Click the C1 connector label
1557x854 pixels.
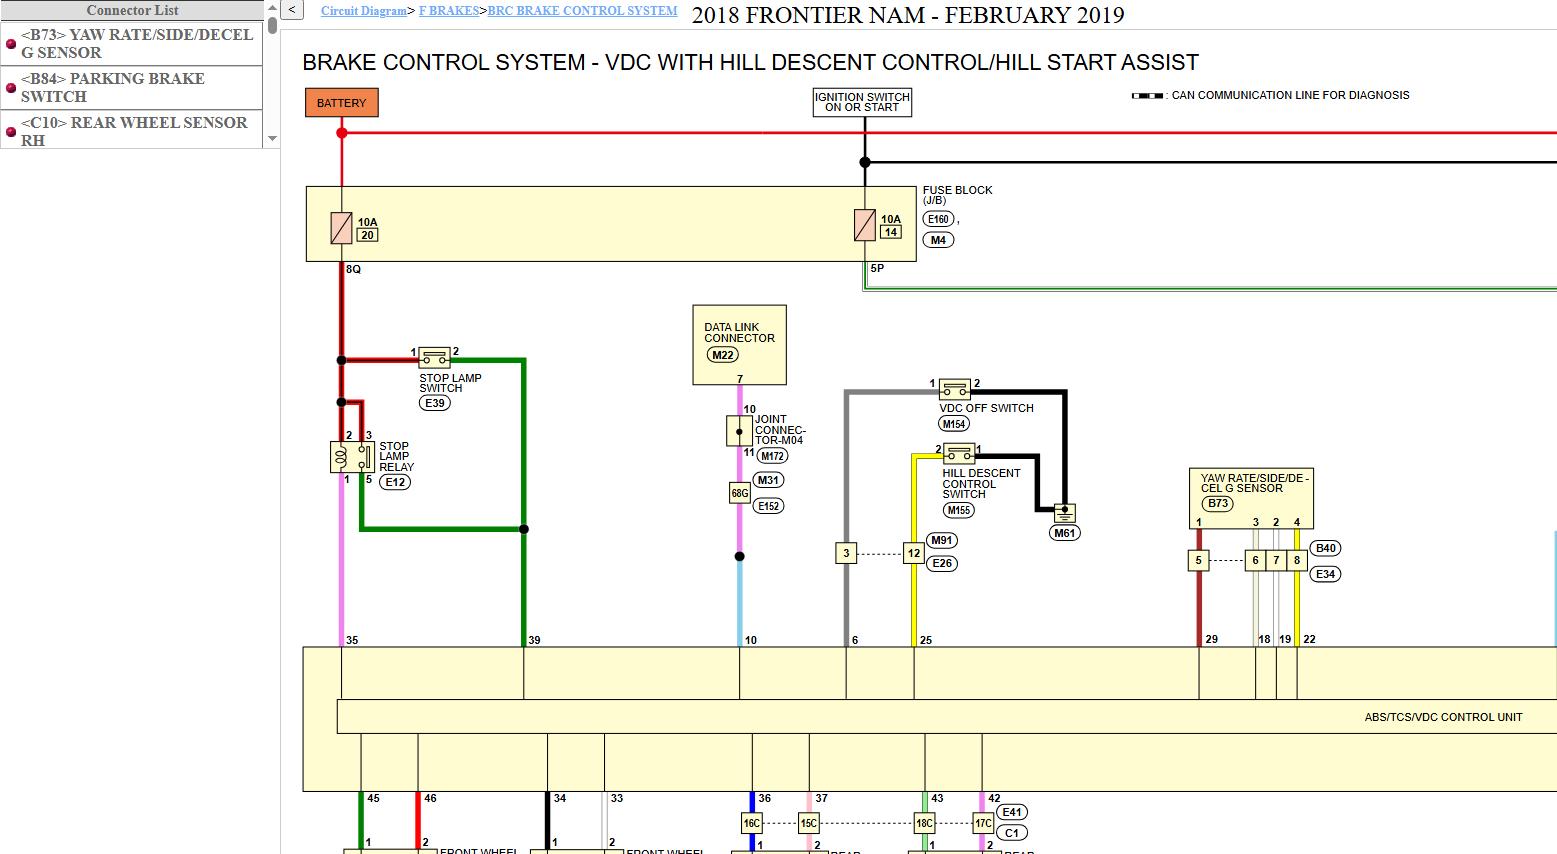pyautogui.click(x=1012, y=833)
